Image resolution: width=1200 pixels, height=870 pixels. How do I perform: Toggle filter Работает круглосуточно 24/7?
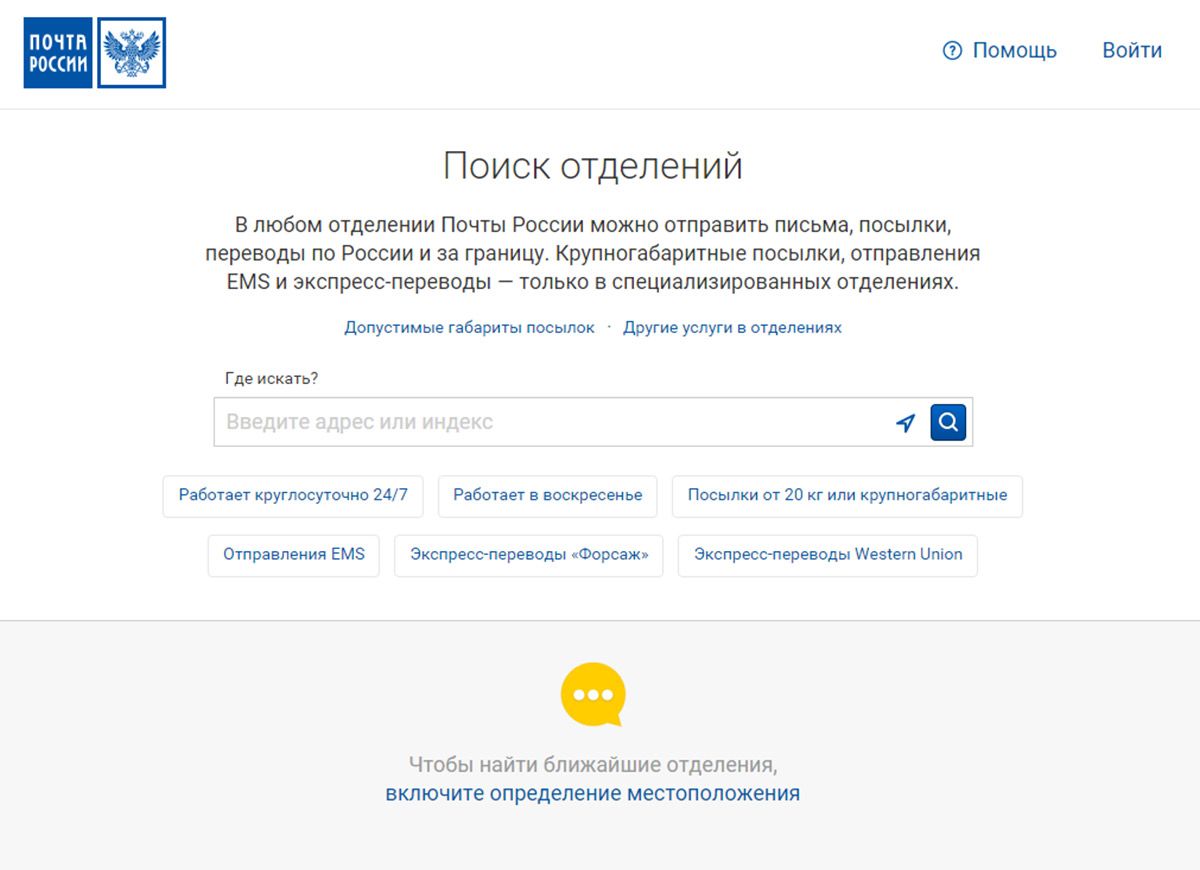click(293, 496)
